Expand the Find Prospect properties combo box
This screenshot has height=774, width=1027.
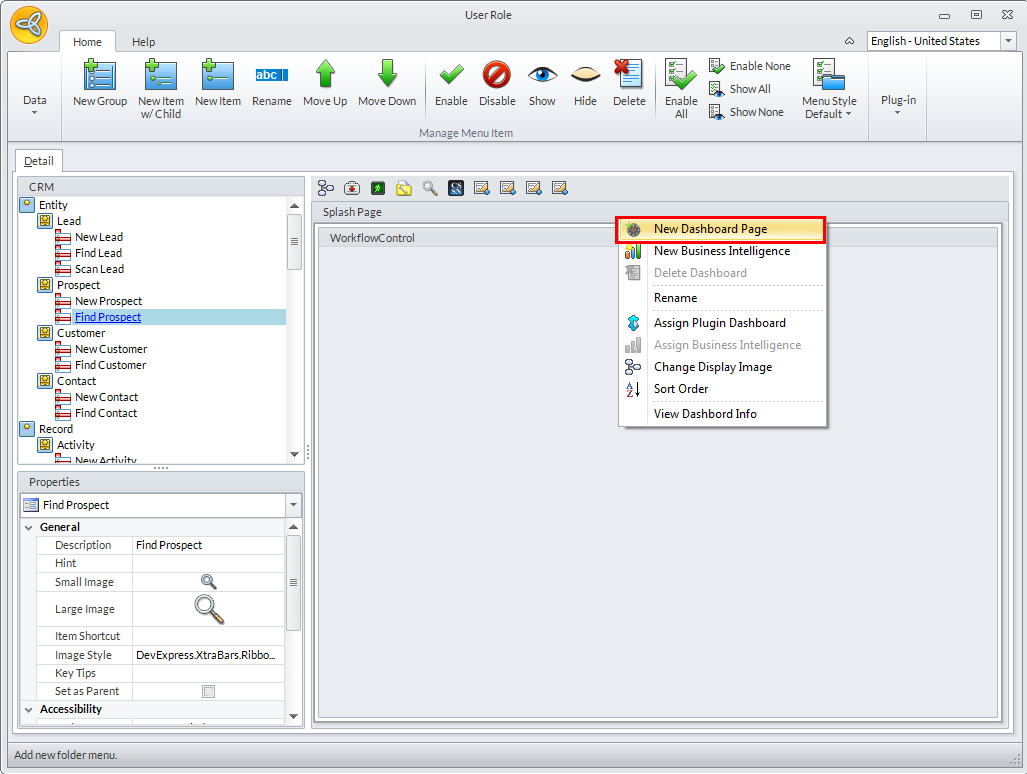click(x=293, y=505)
